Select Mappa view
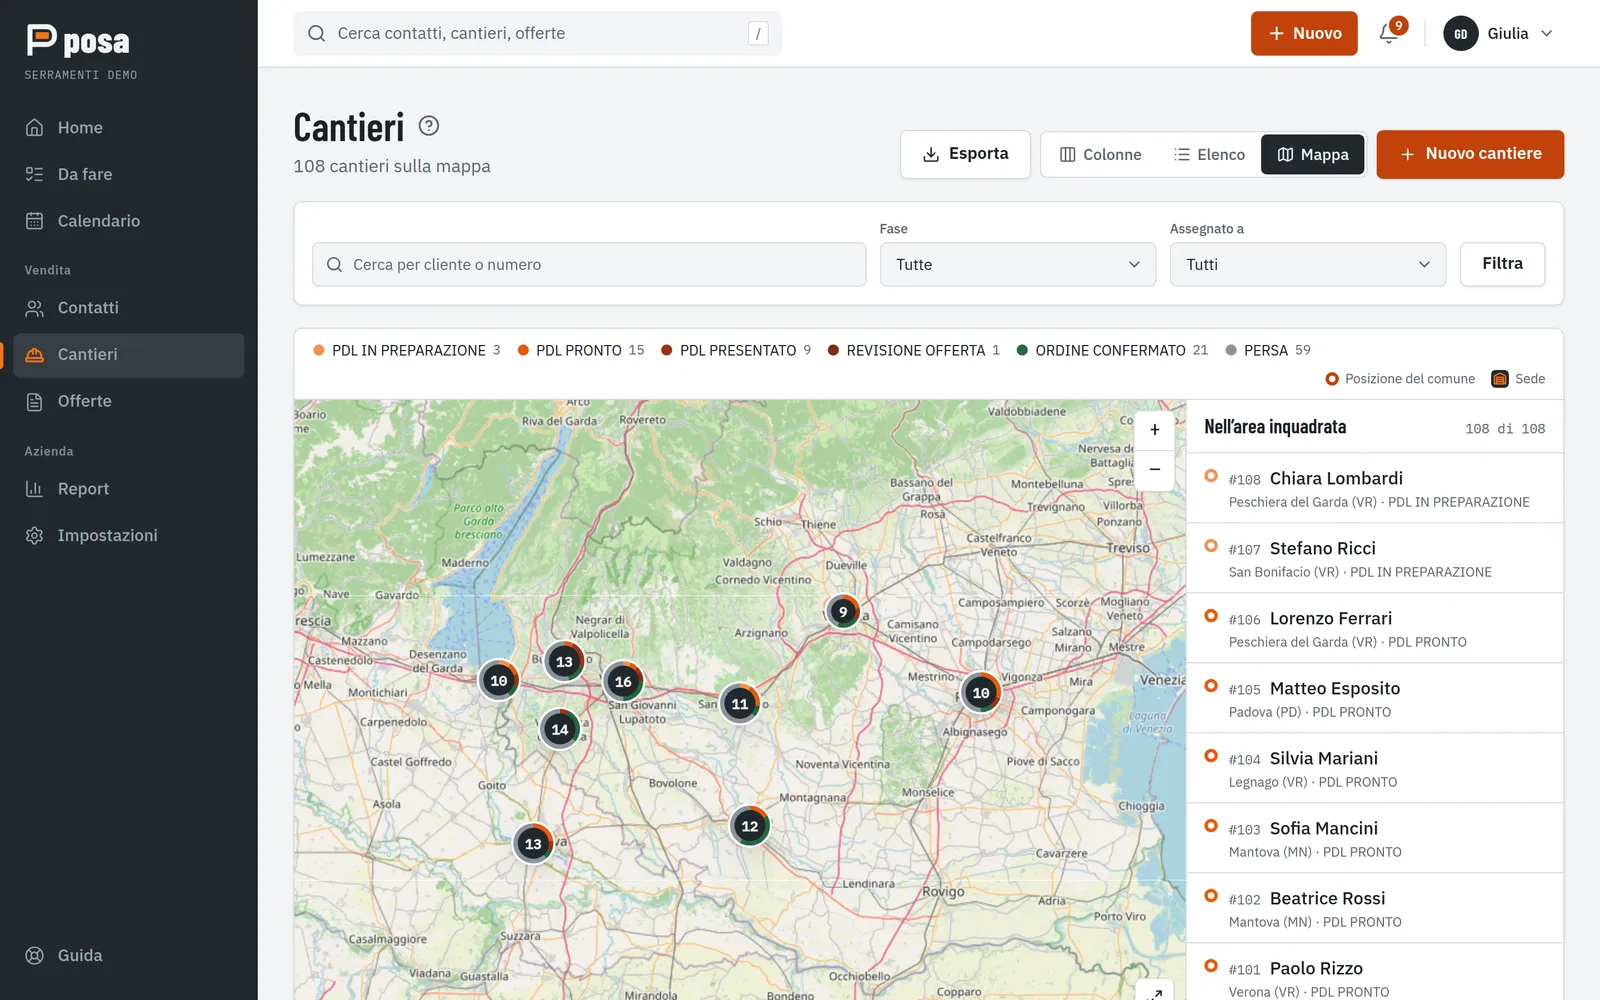Viewport: 1600px width, 1000px height. point(1313,154)
